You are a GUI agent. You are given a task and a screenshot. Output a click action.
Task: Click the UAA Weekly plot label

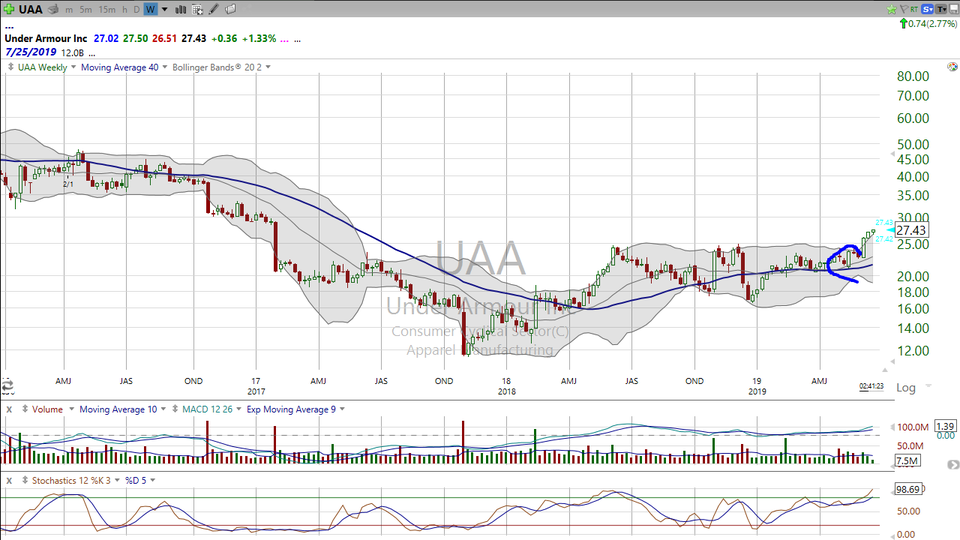pos(42,67)
